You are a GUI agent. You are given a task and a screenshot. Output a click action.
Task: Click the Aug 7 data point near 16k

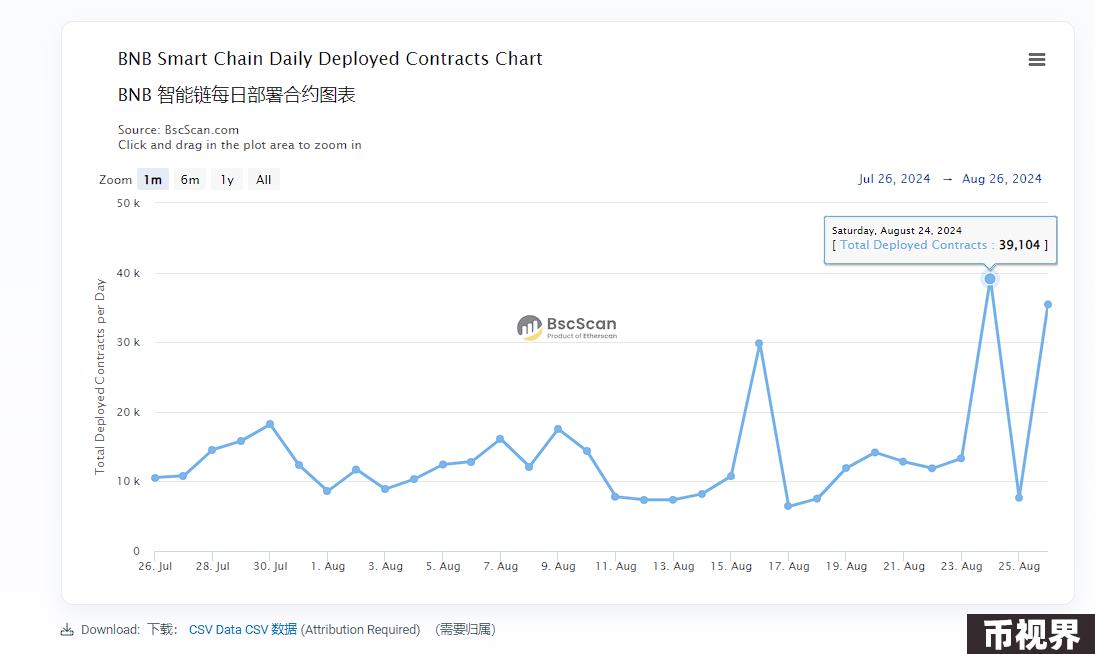coord(500,439)
